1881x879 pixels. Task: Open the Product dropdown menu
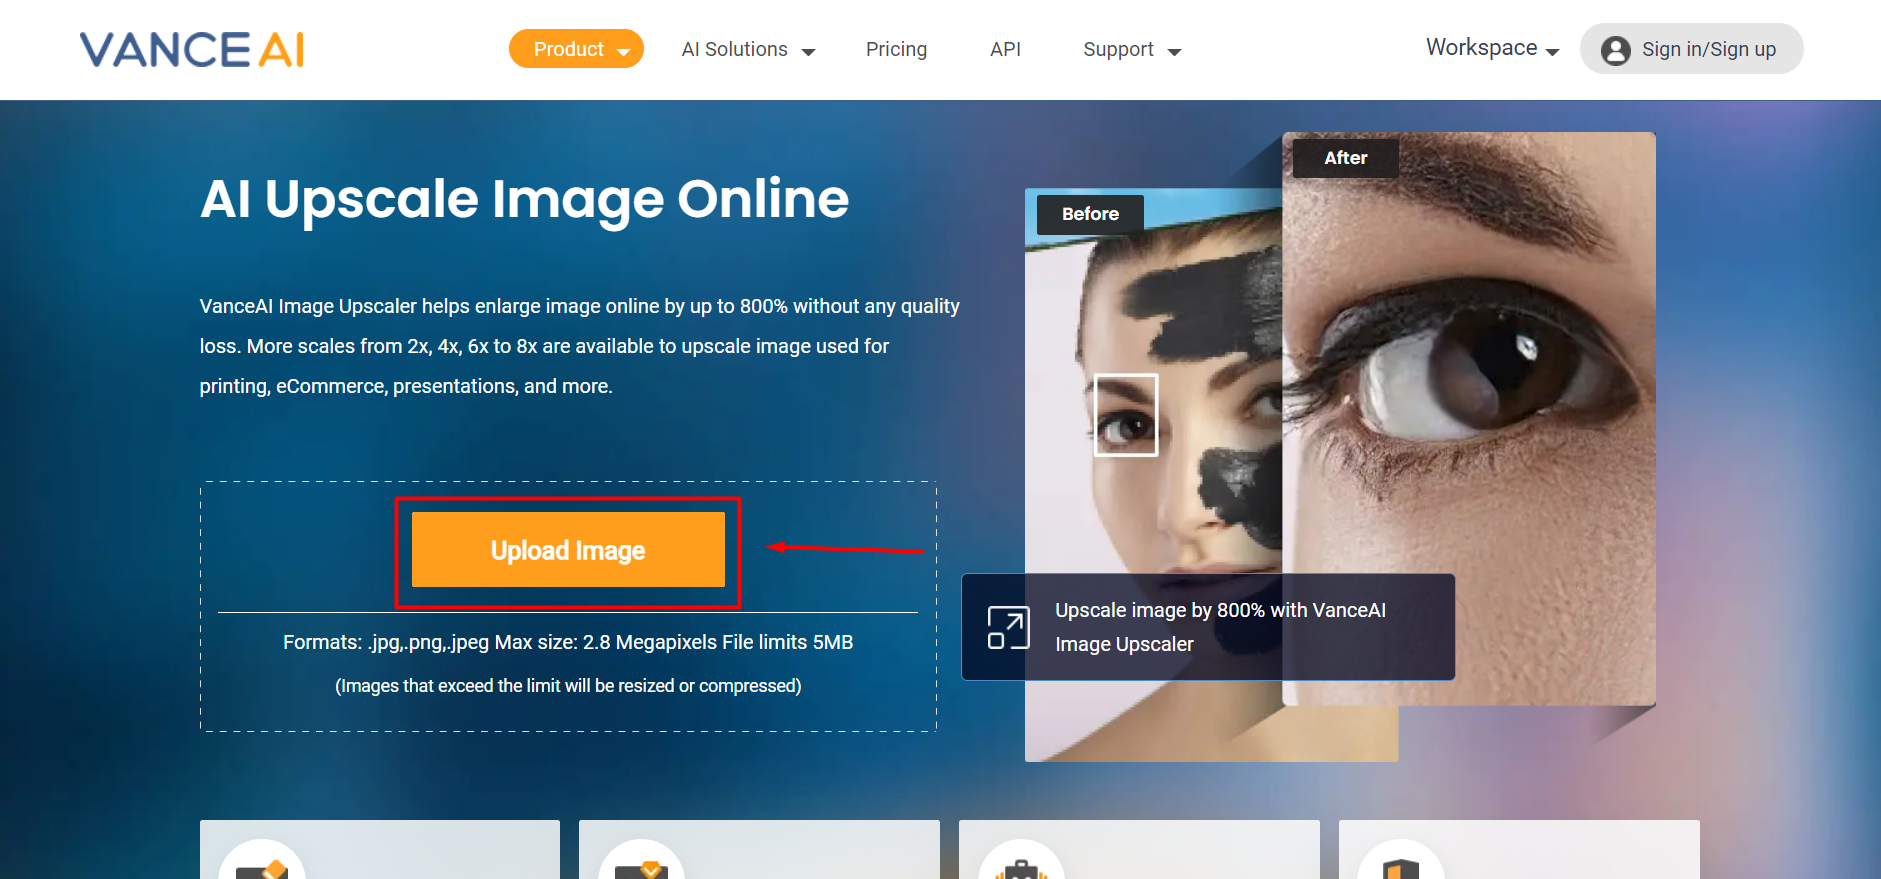pos(576,49)
